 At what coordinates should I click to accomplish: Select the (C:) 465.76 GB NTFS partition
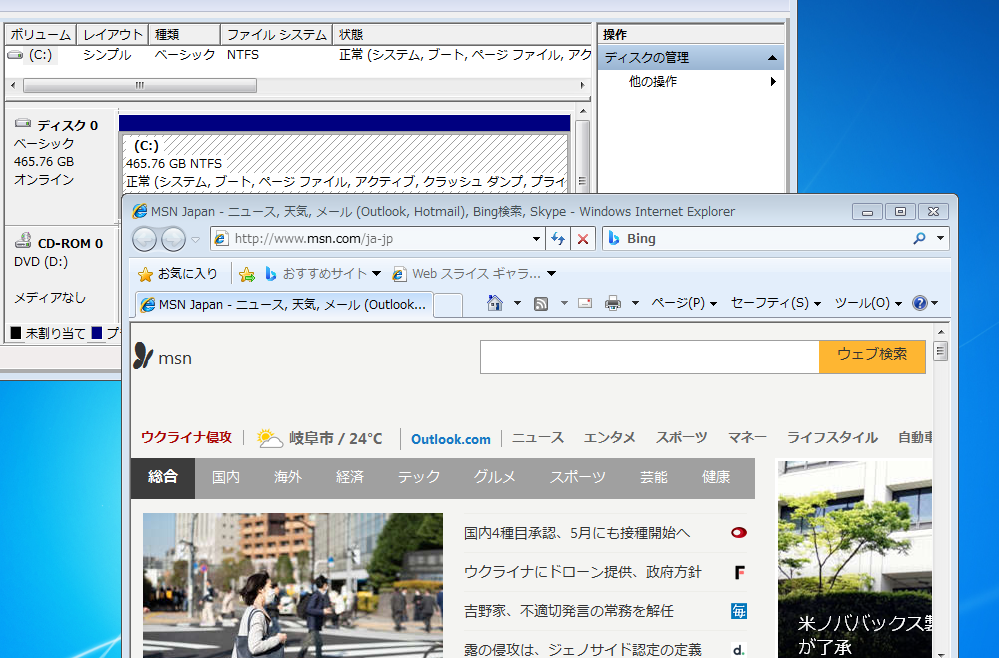click(345, 163)
